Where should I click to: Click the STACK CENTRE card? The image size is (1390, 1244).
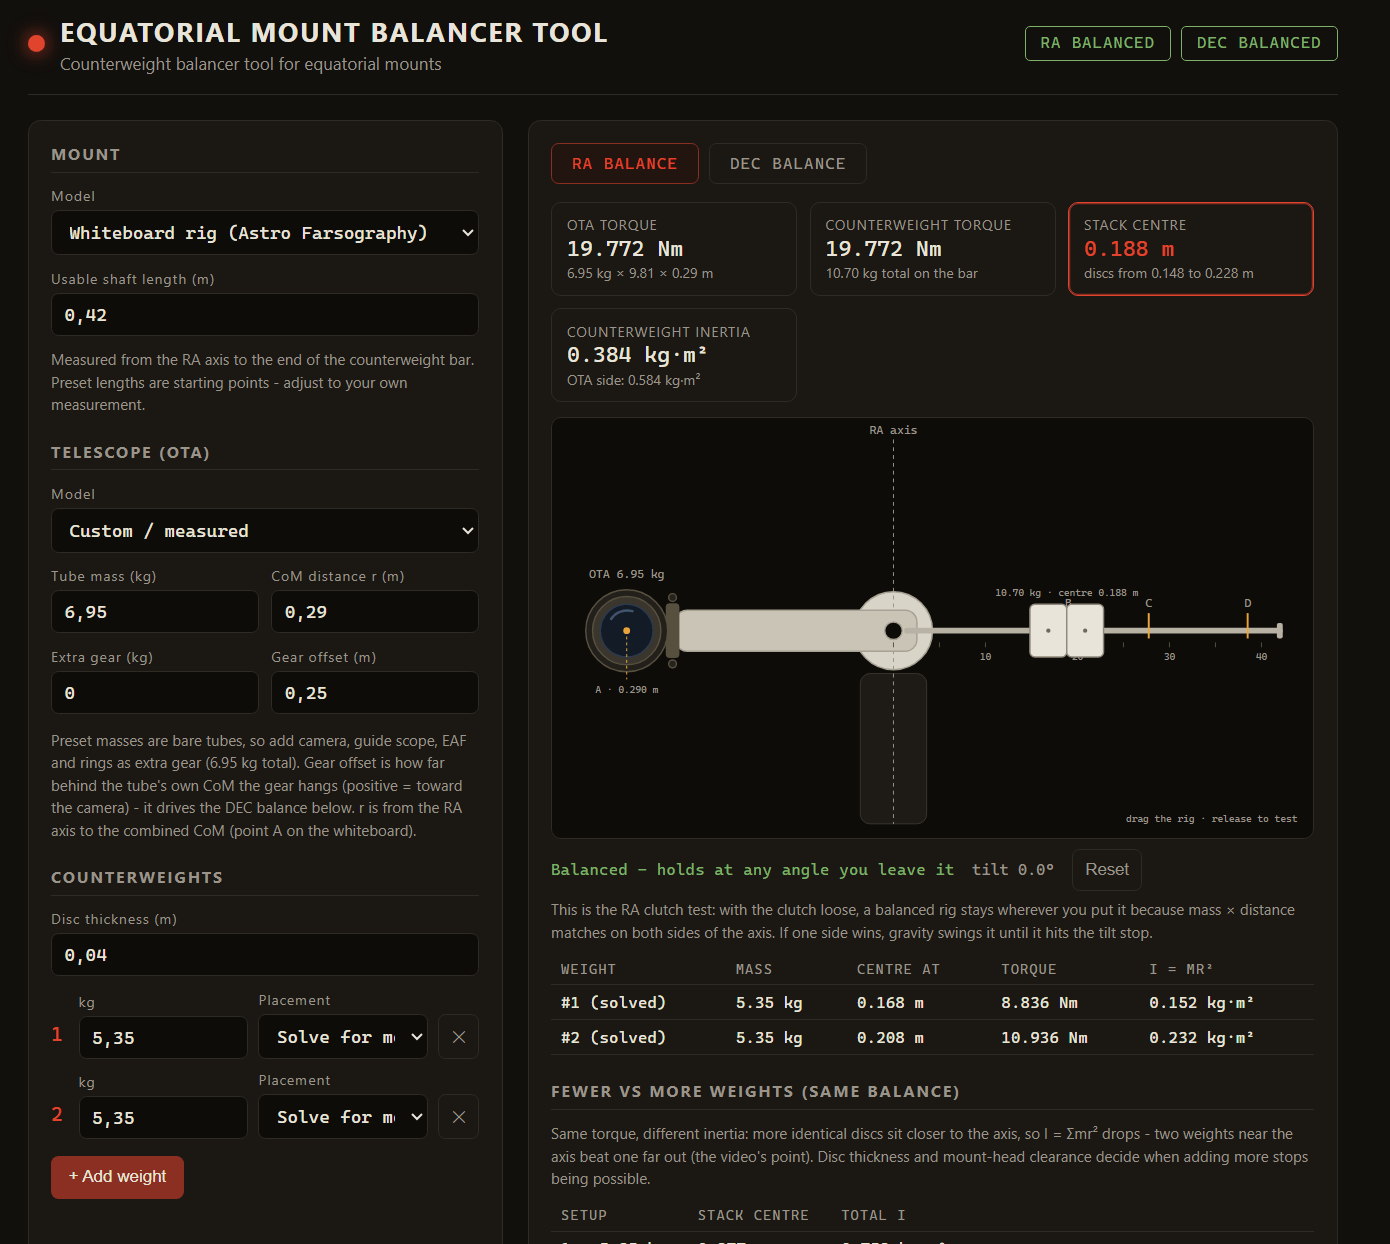click(1191, 249)
